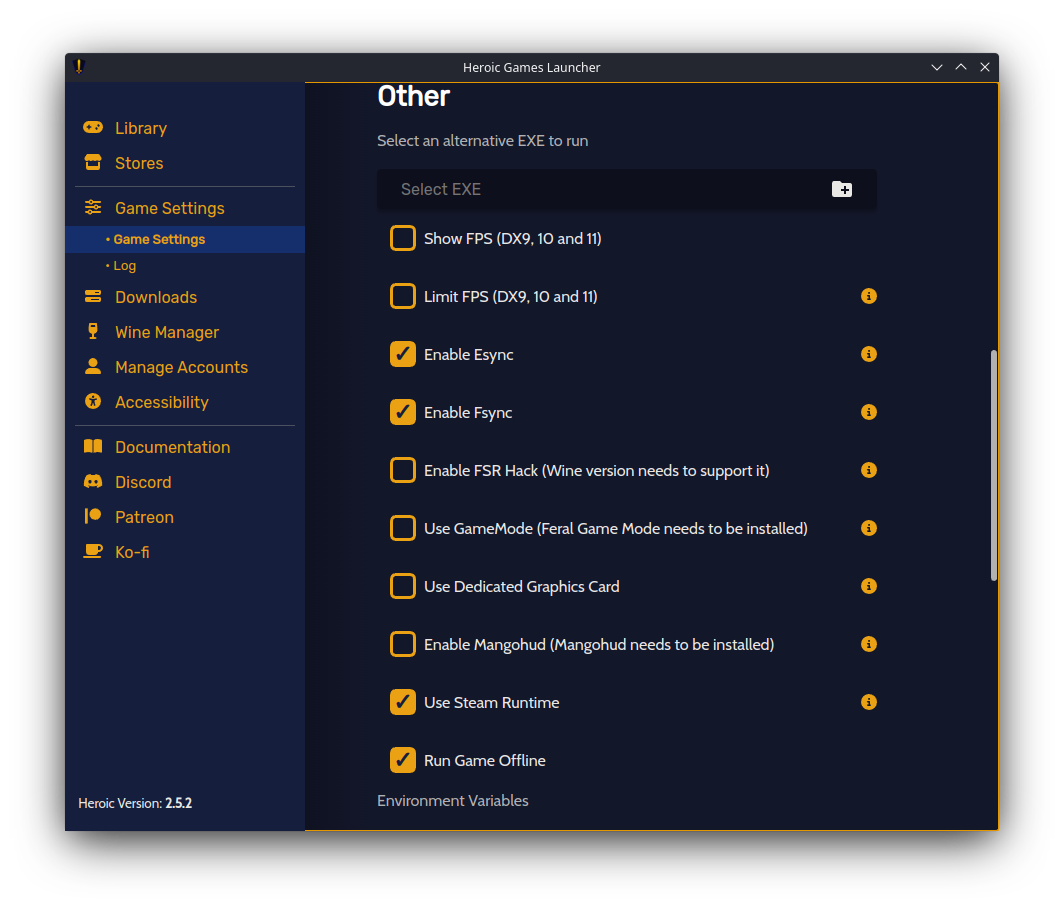Click the Game Settings sliders icon

[93, 208]
